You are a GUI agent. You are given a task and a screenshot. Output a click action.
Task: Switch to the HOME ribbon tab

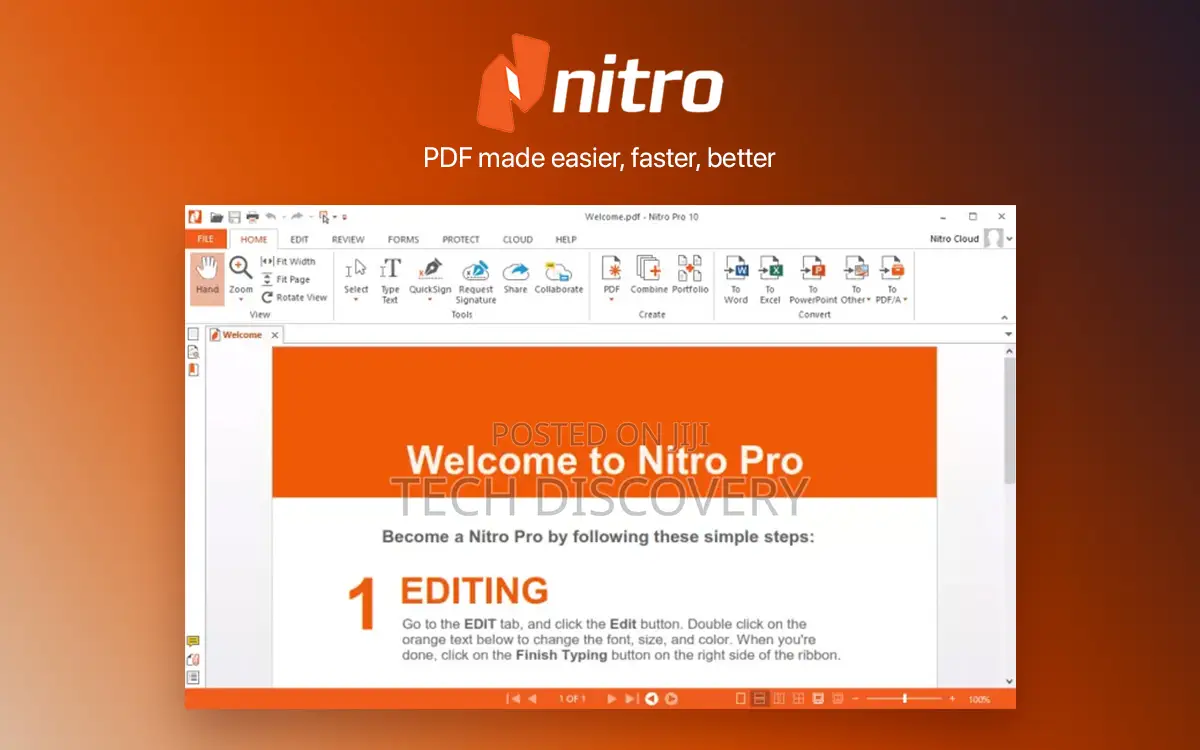(x=254, y=239)
